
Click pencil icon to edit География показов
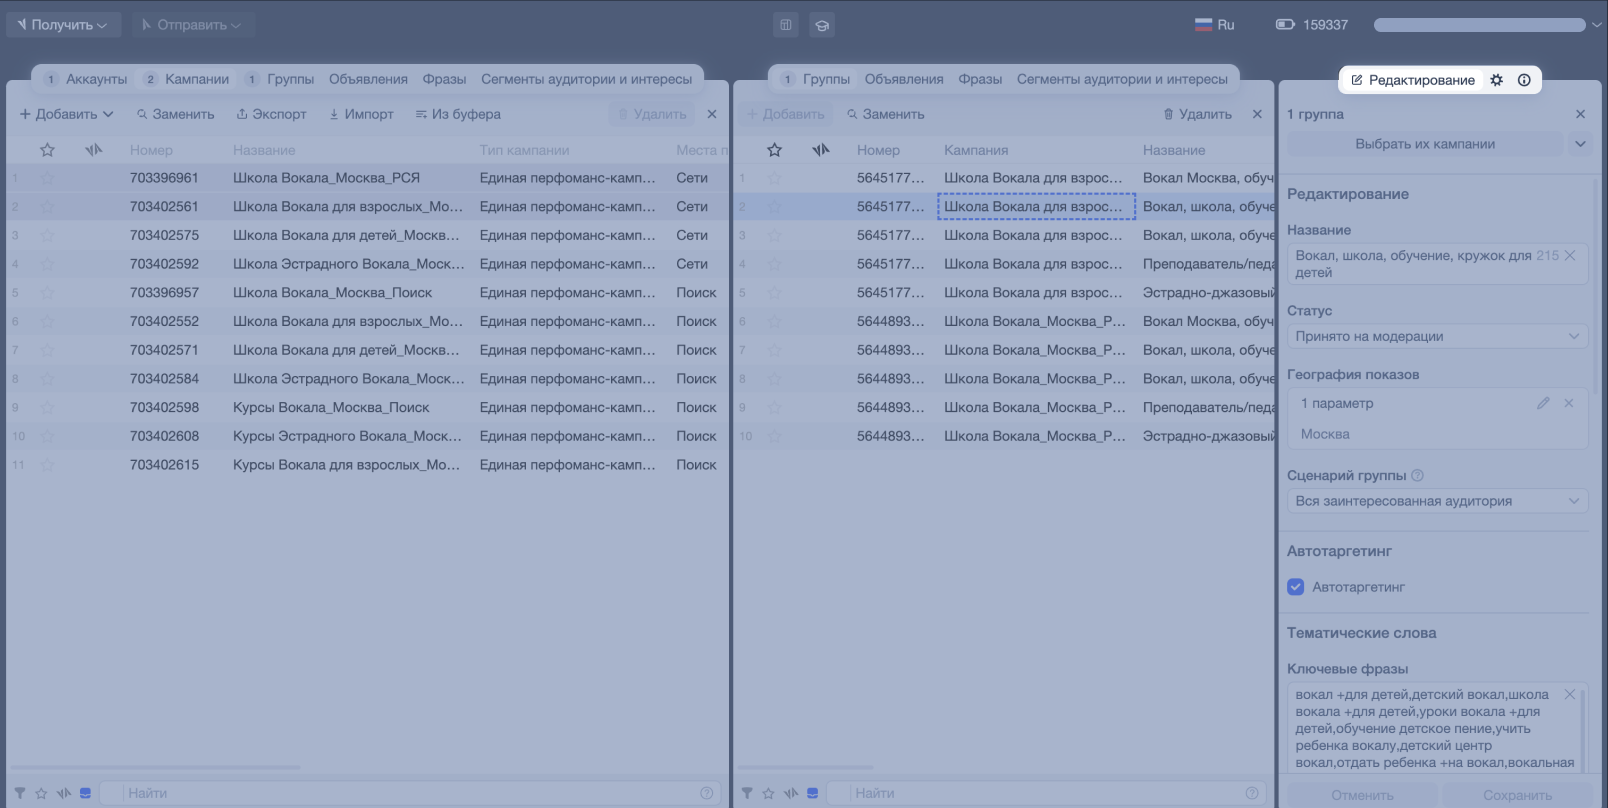click(1543, 403)
